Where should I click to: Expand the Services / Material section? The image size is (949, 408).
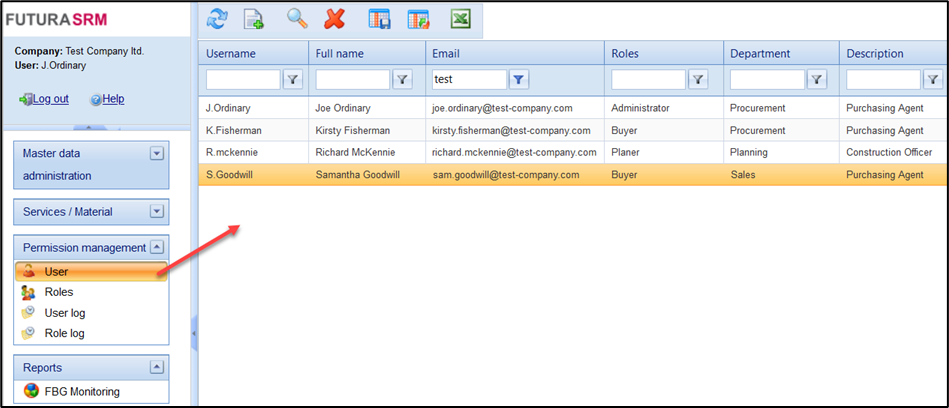pyautogui.click(x=156, y=211)
